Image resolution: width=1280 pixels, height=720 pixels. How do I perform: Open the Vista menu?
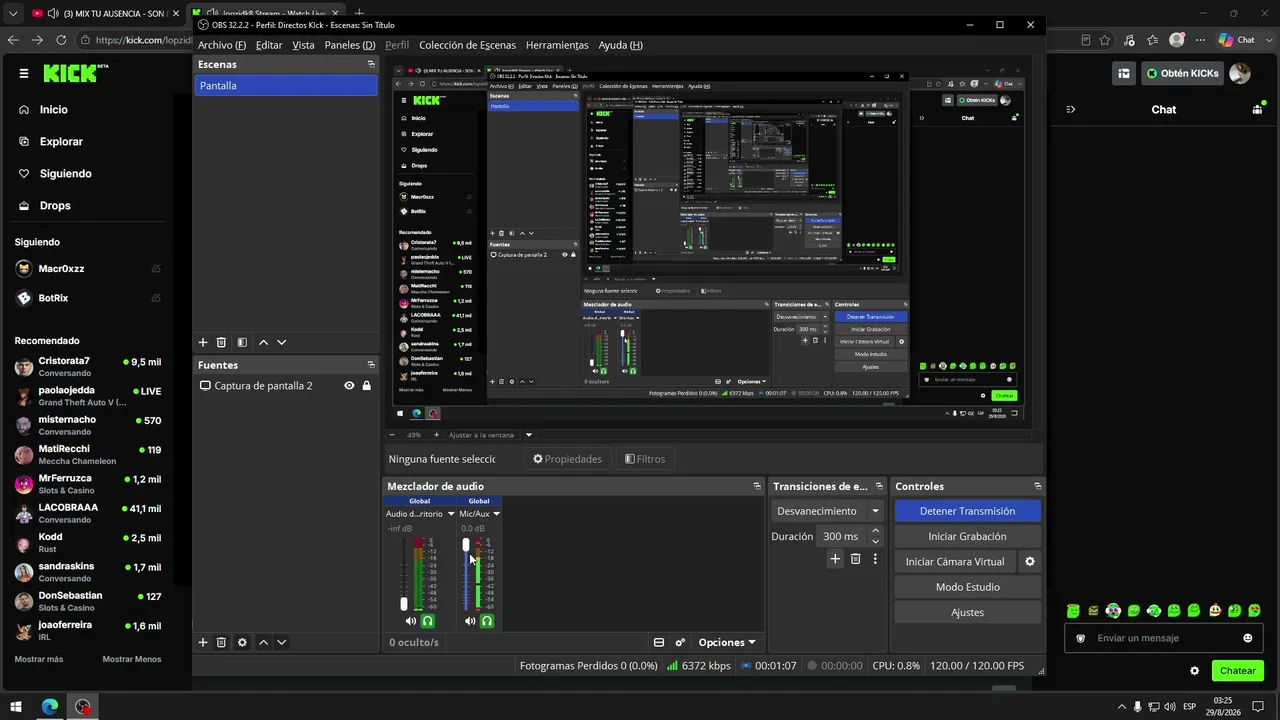tap(303, 45)
